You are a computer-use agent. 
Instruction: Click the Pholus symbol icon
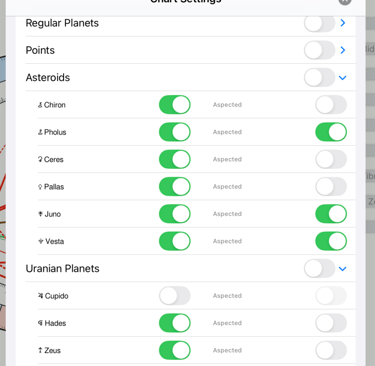[x=40, y=132]
